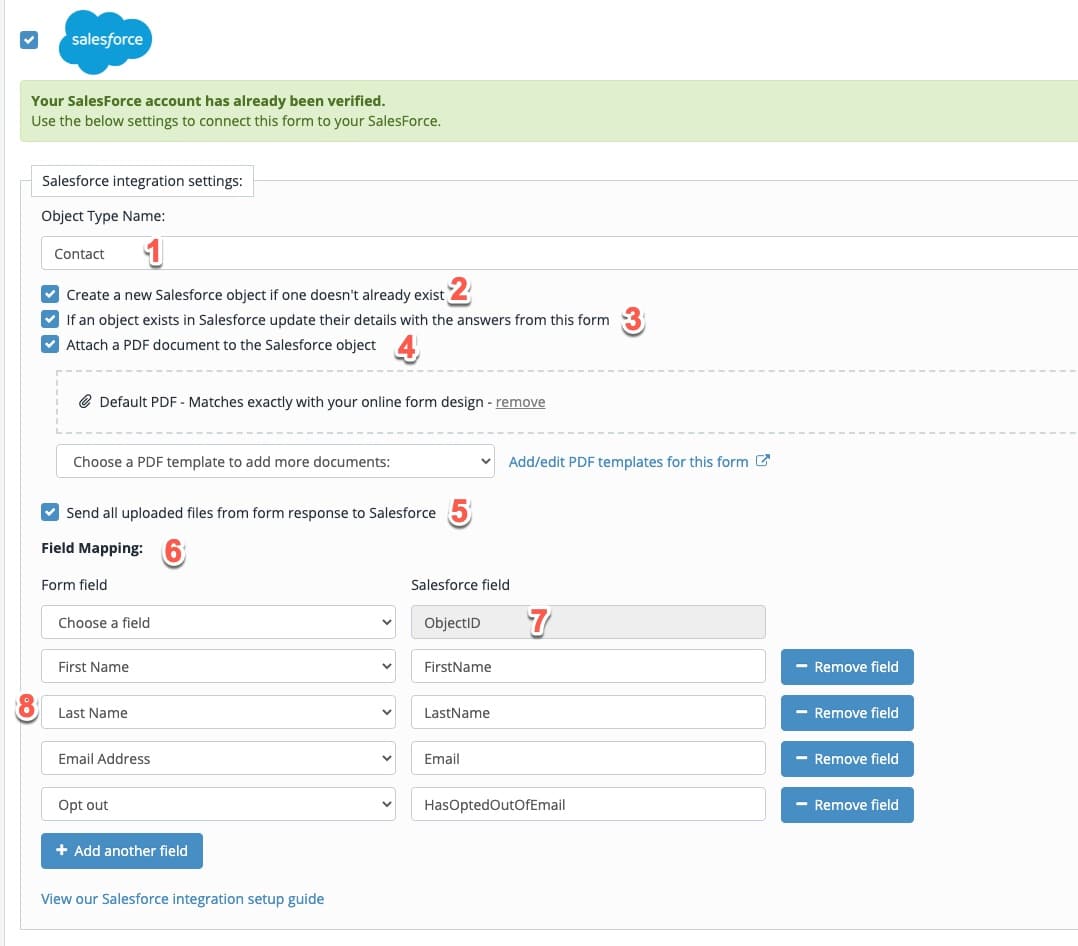Disable Send all uploaded files checkbox
This screenshot has height=946, width=1078.
point(50,512)
